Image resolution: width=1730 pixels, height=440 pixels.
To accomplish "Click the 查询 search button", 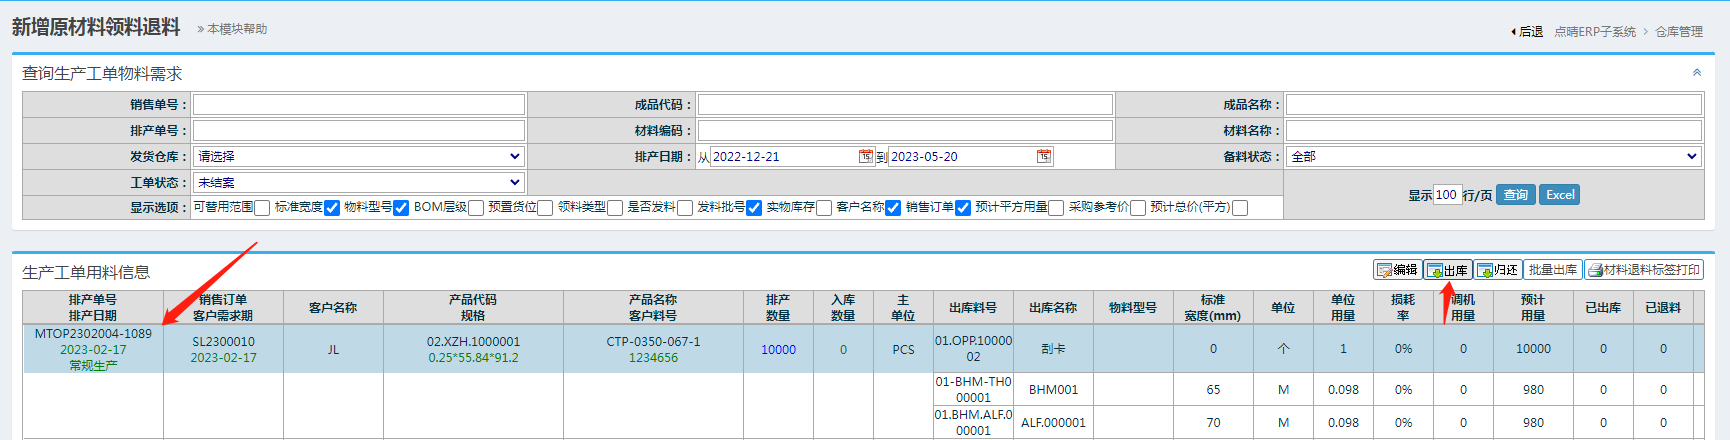I will point(1516,195).
